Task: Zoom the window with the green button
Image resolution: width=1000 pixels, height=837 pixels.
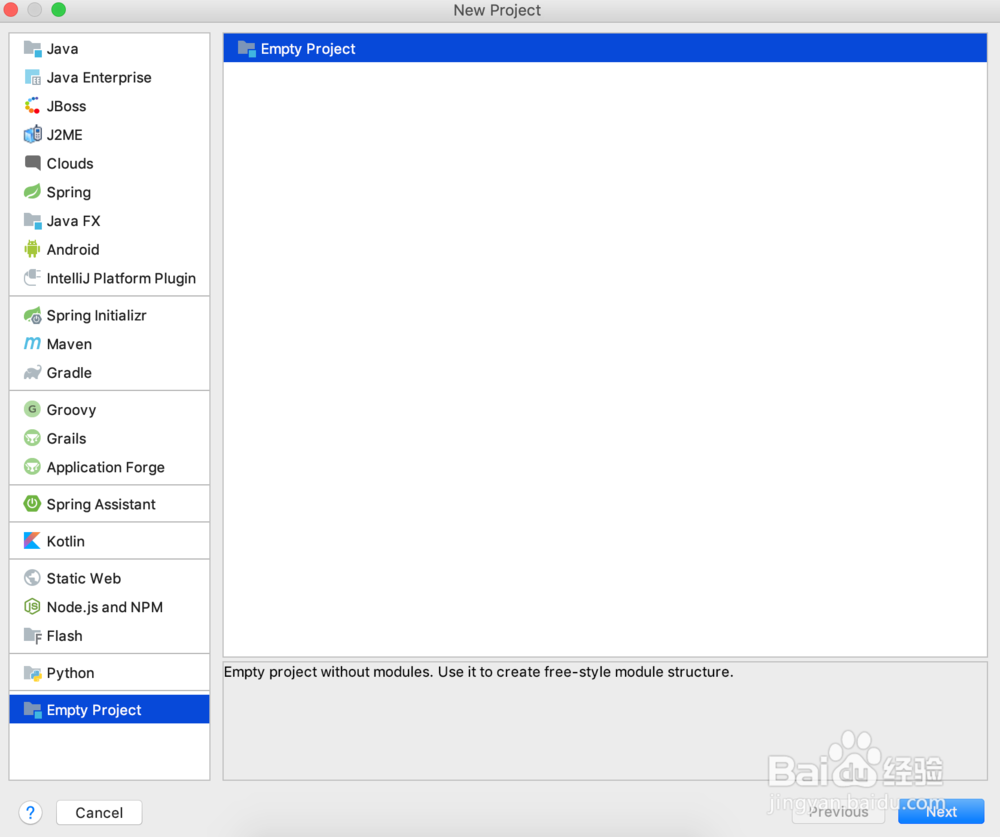Action: 59,10
